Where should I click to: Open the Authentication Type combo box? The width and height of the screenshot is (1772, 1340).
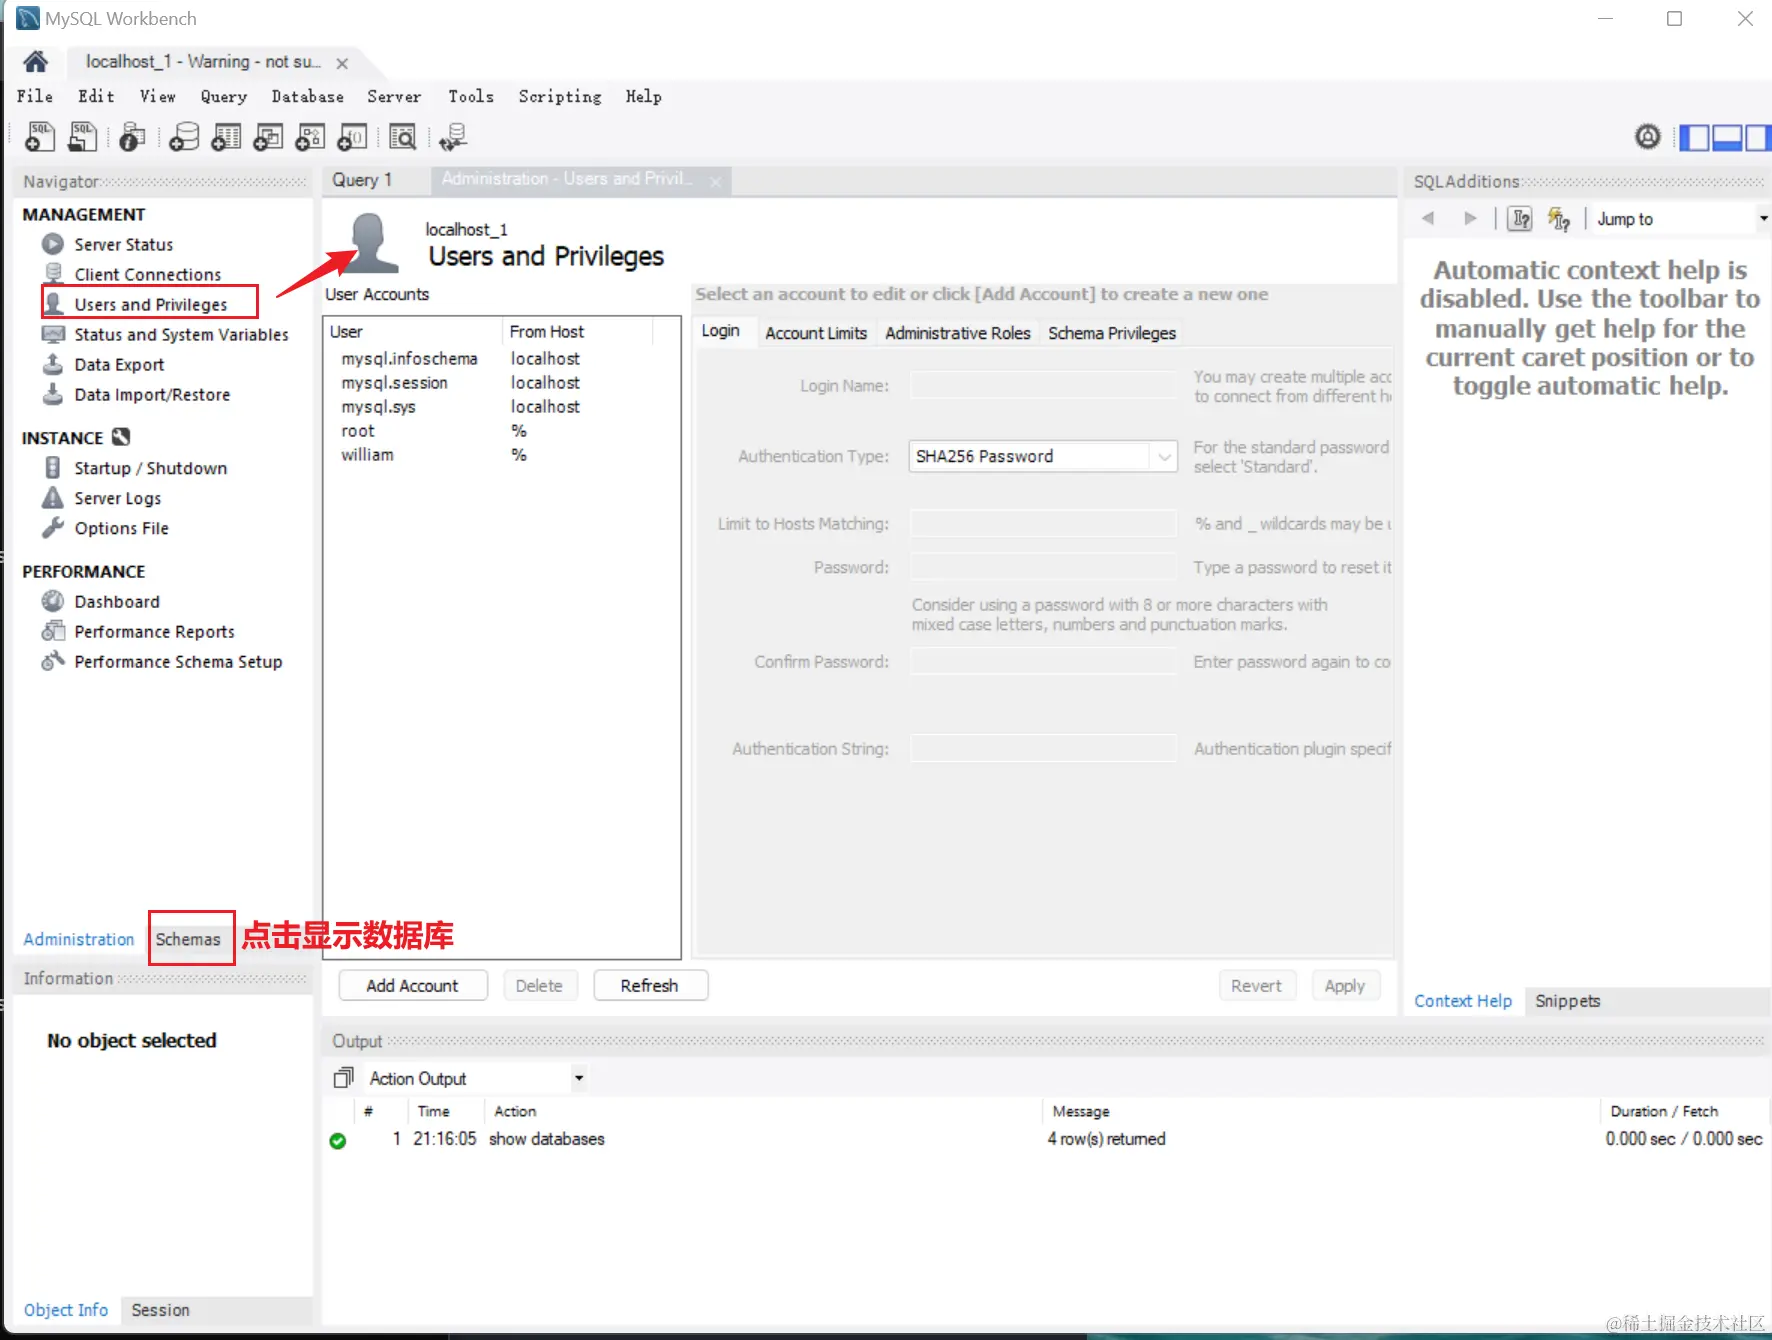coord(1043,456)
